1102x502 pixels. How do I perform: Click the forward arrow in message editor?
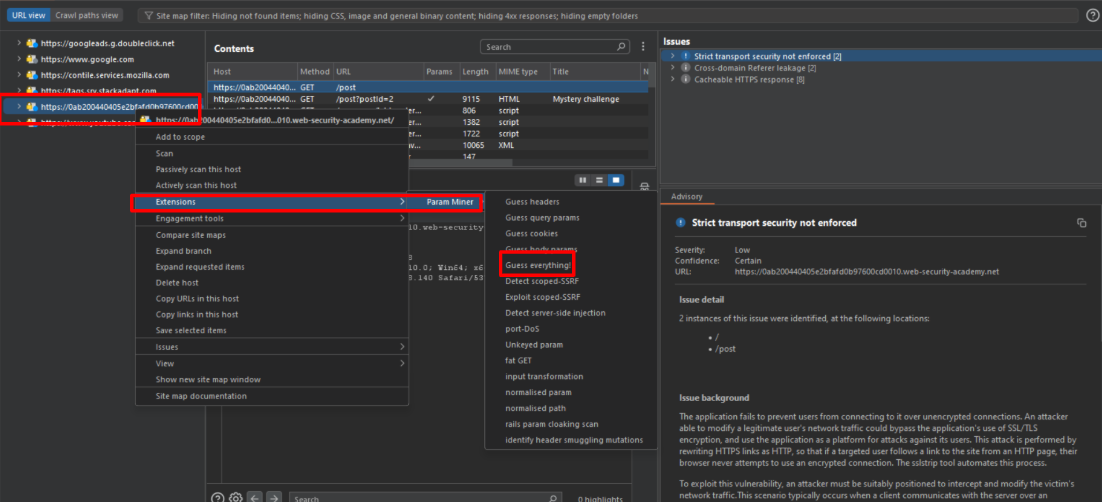(274, 497)
